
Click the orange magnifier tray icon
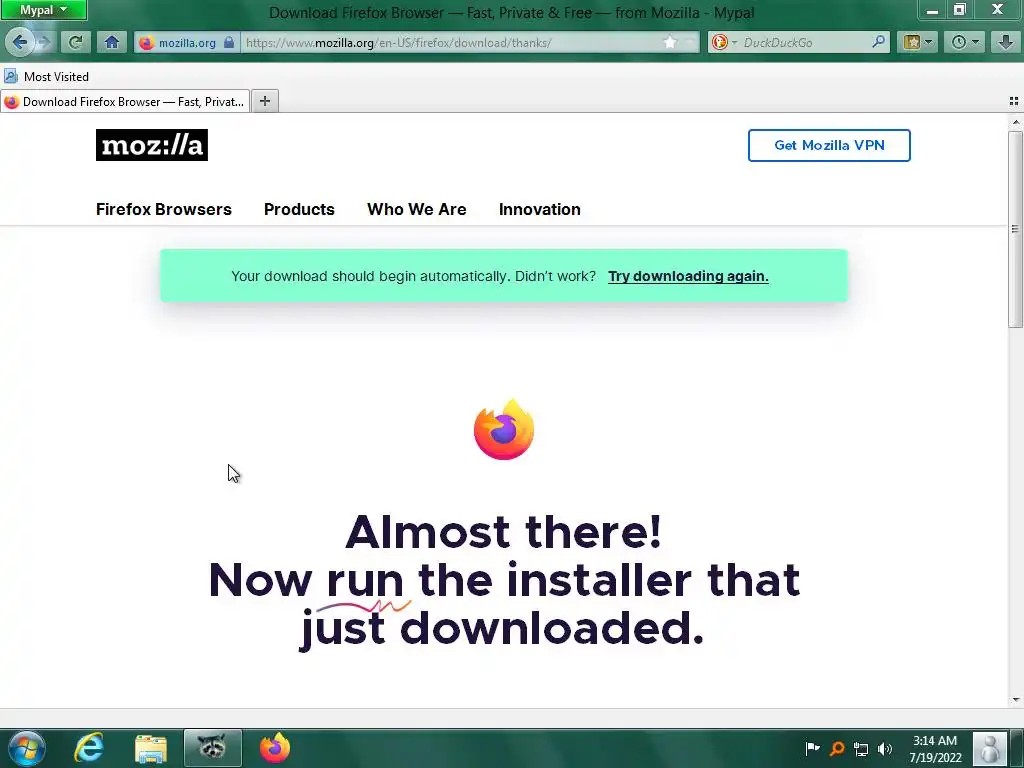[837, 748]
